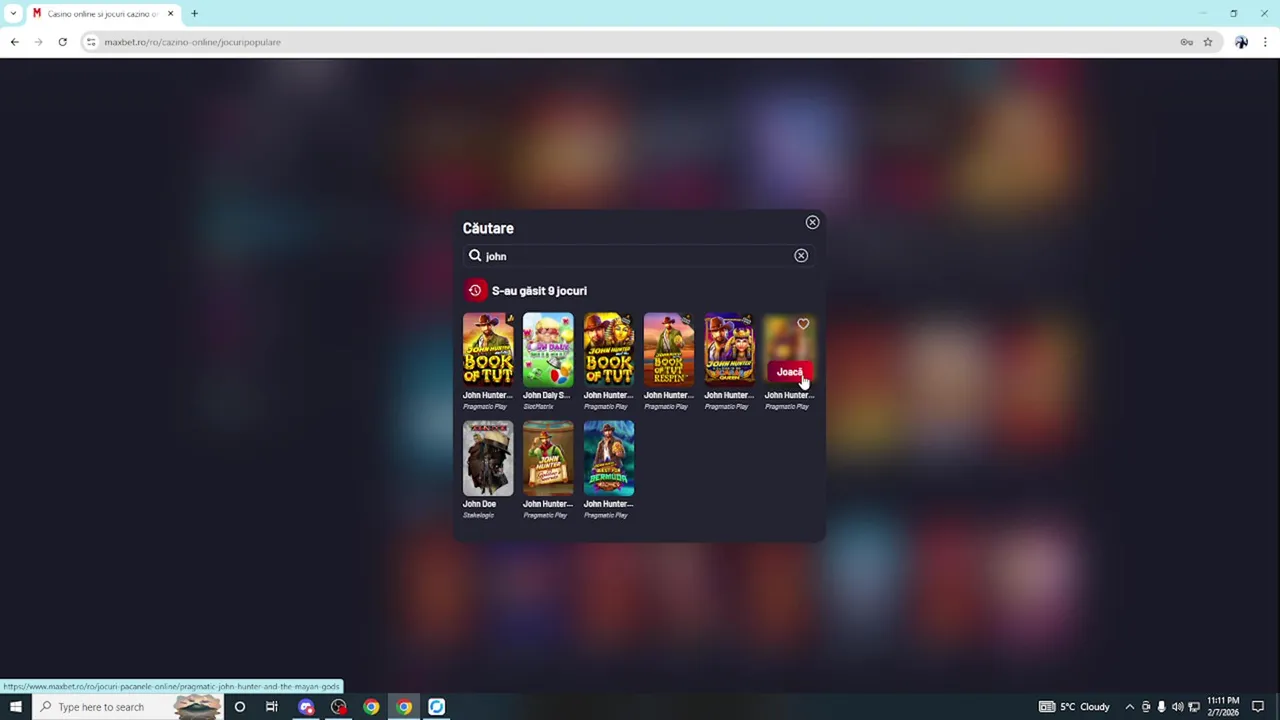Click the maxbet.ro address bar URL
The width and height of the screenshot is (1280, 720).
[x=192, y=42]
